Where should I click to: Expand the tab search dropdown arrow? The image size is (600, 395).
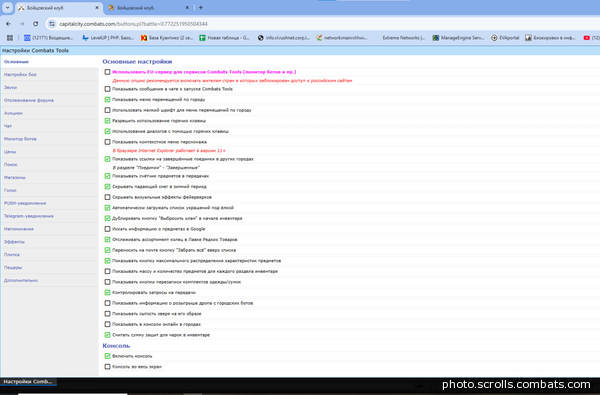point(7,8)
